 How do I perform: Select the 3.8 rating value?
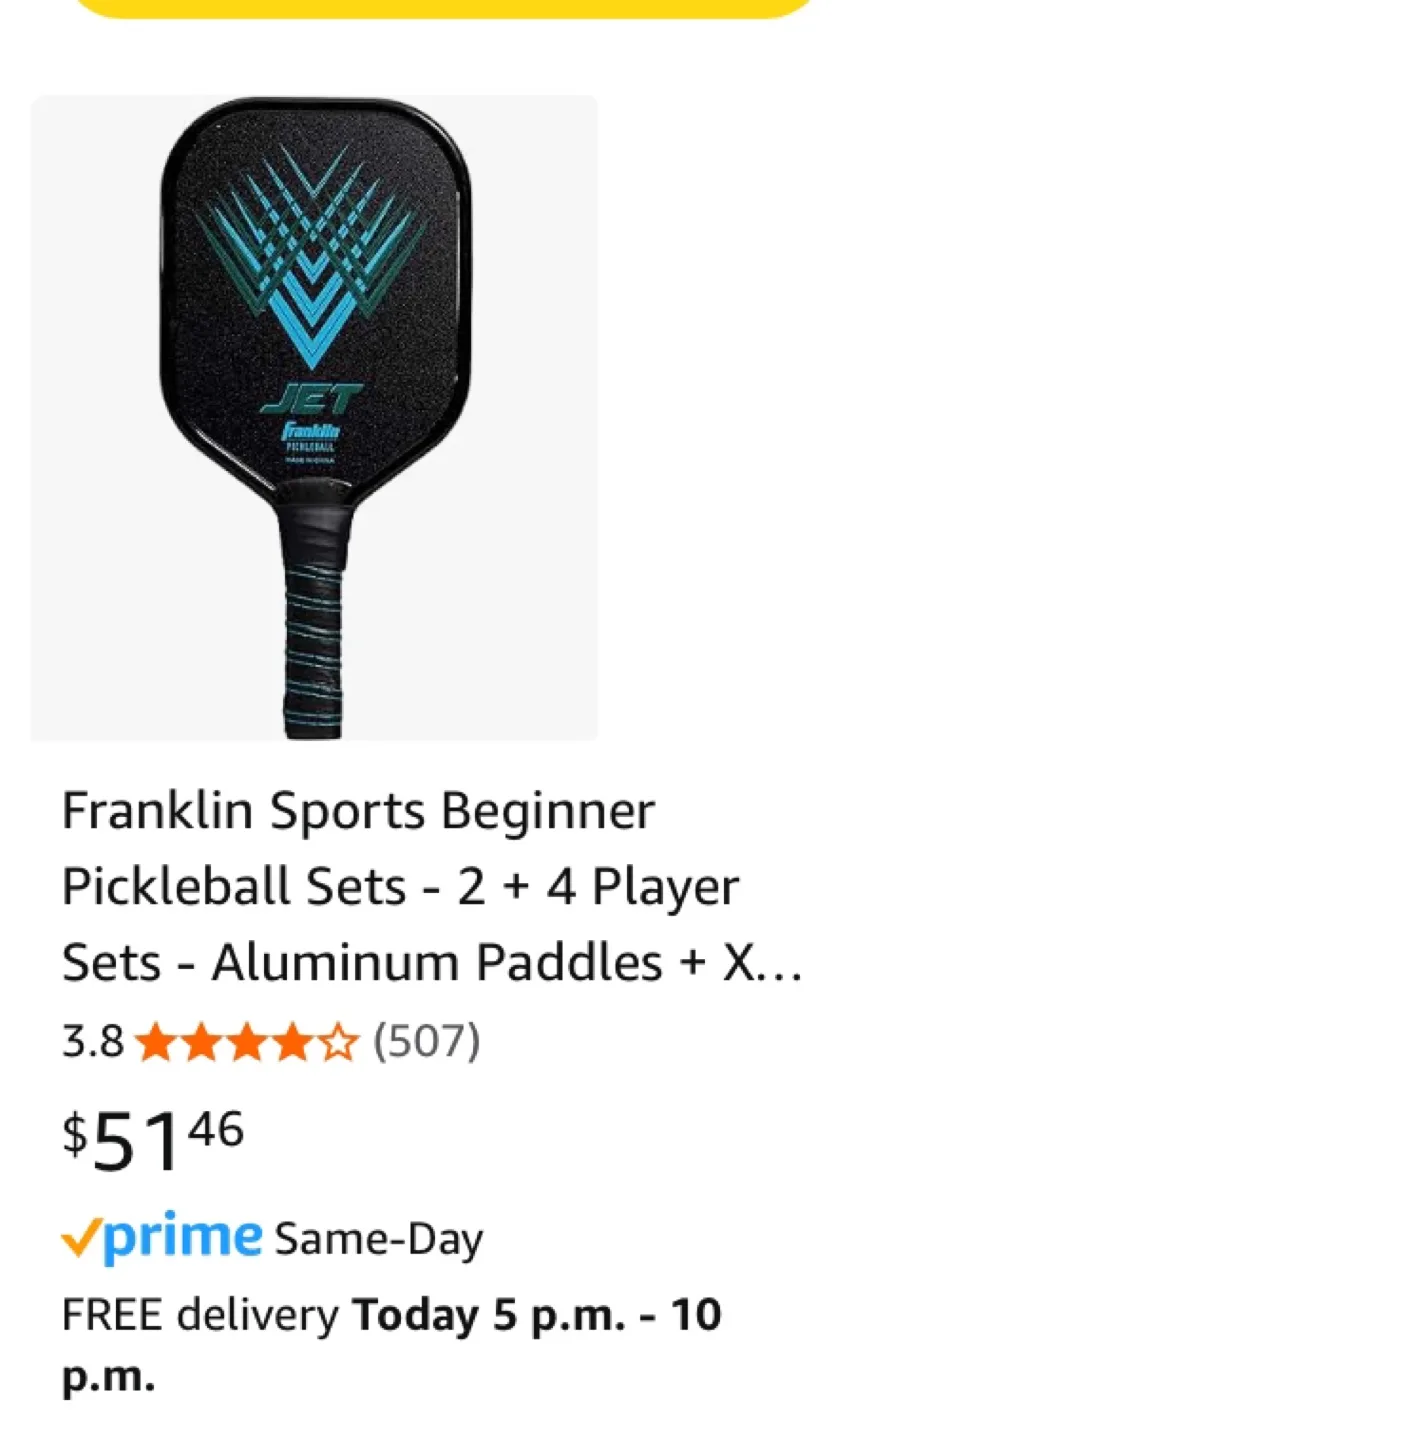92,1042
